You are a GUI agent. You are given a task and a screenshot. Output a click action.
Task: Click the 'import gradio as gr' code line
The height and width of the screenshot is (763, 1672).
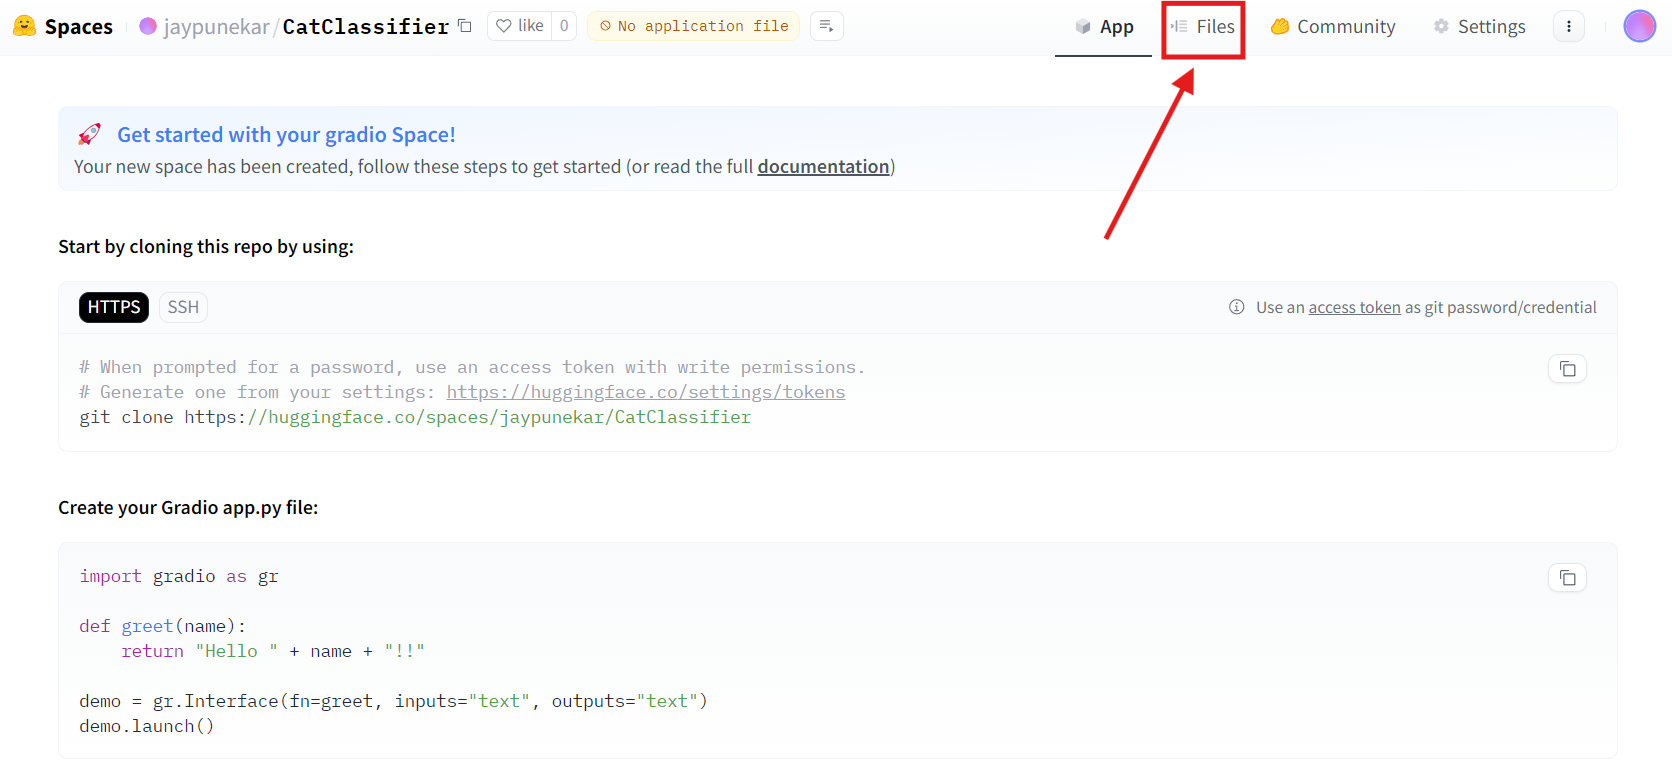(x=179, y=576)
